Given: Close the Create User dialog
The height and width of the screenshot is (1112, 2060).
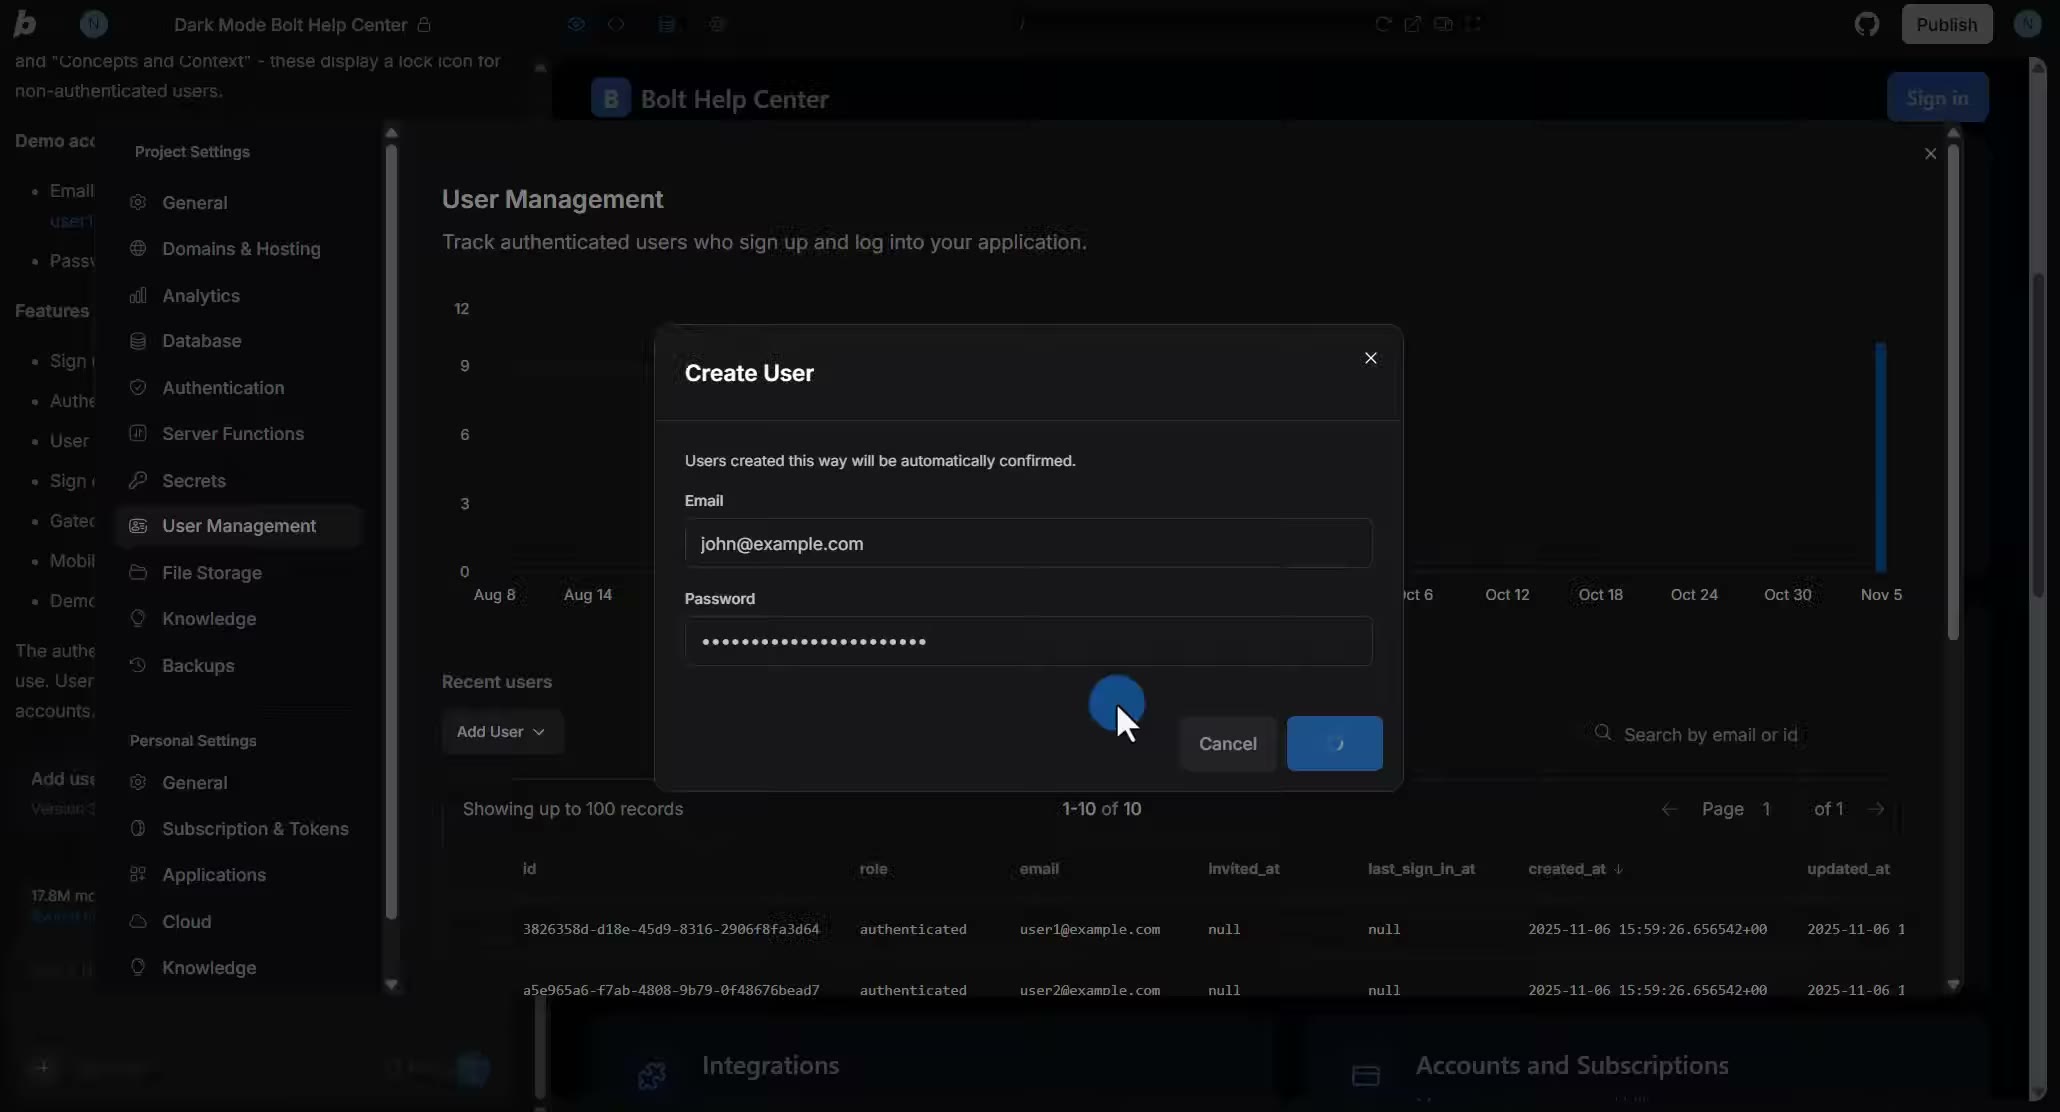Looking at the screenshot, I should [x=1370, y=358].
